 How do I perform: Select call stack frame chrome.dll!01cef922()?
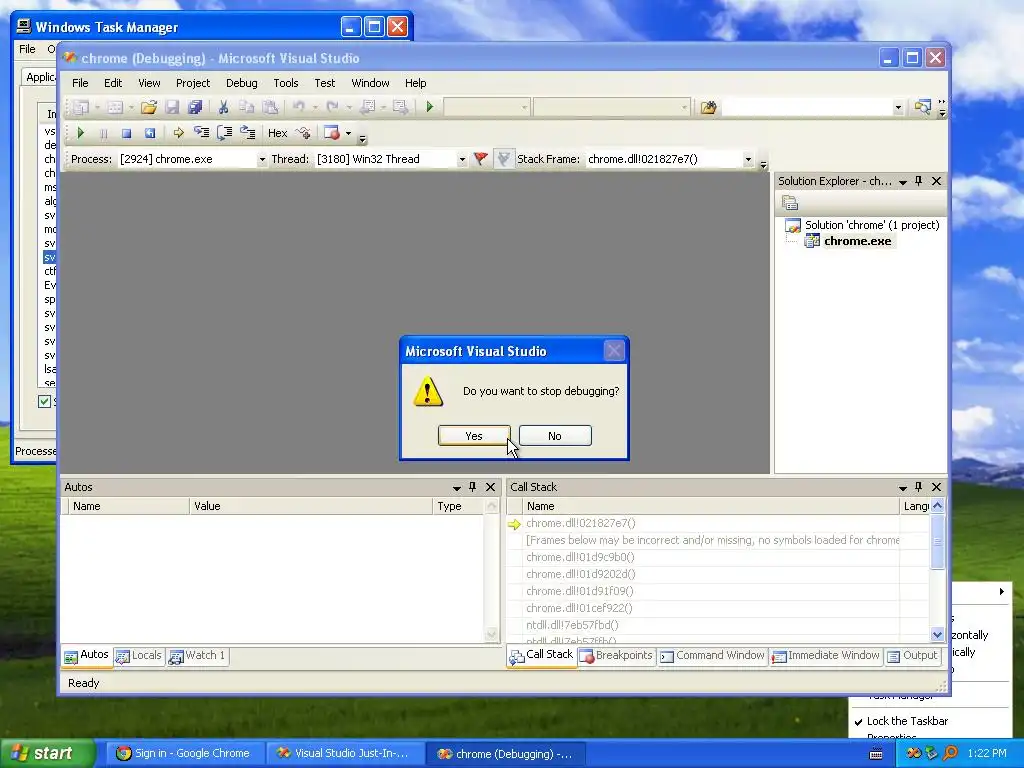click(x=579, y=608)
